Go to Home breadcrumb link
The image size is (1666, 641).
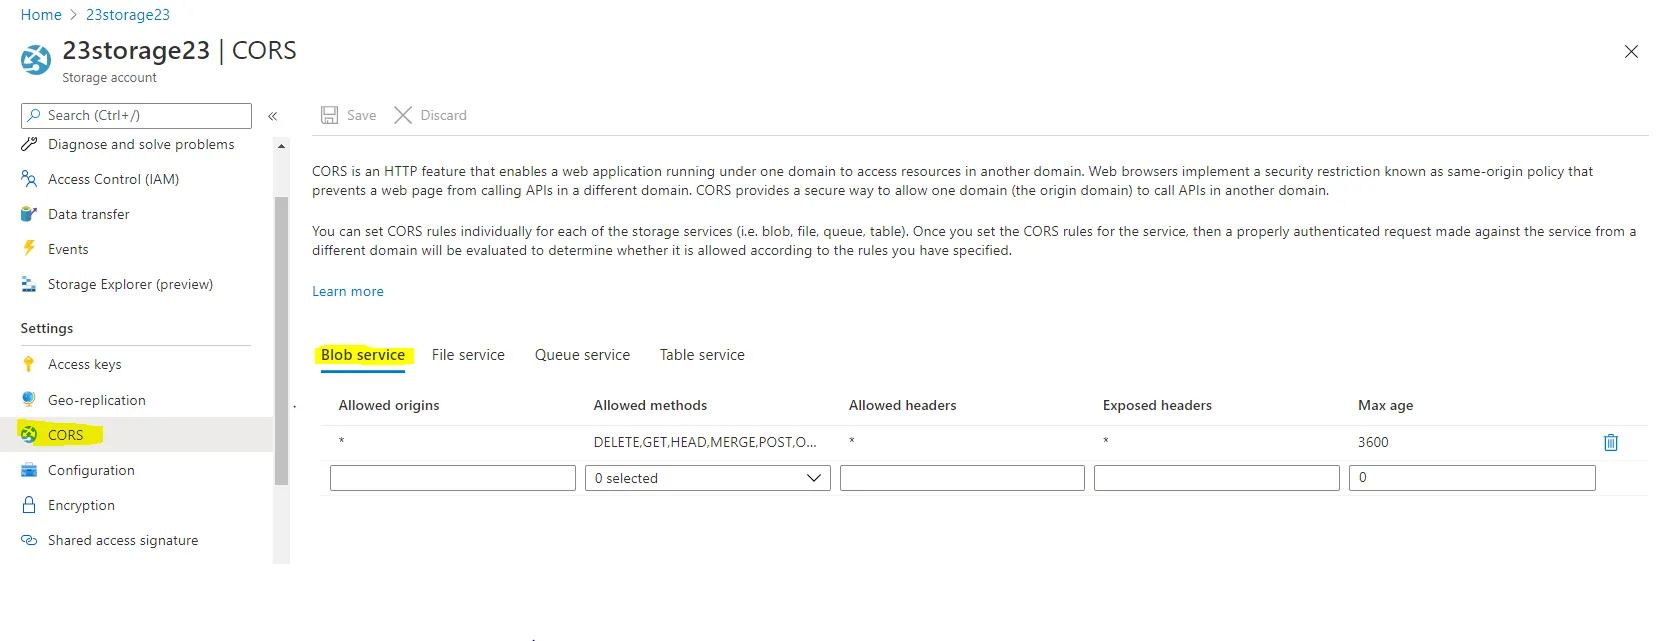point(41,15)
